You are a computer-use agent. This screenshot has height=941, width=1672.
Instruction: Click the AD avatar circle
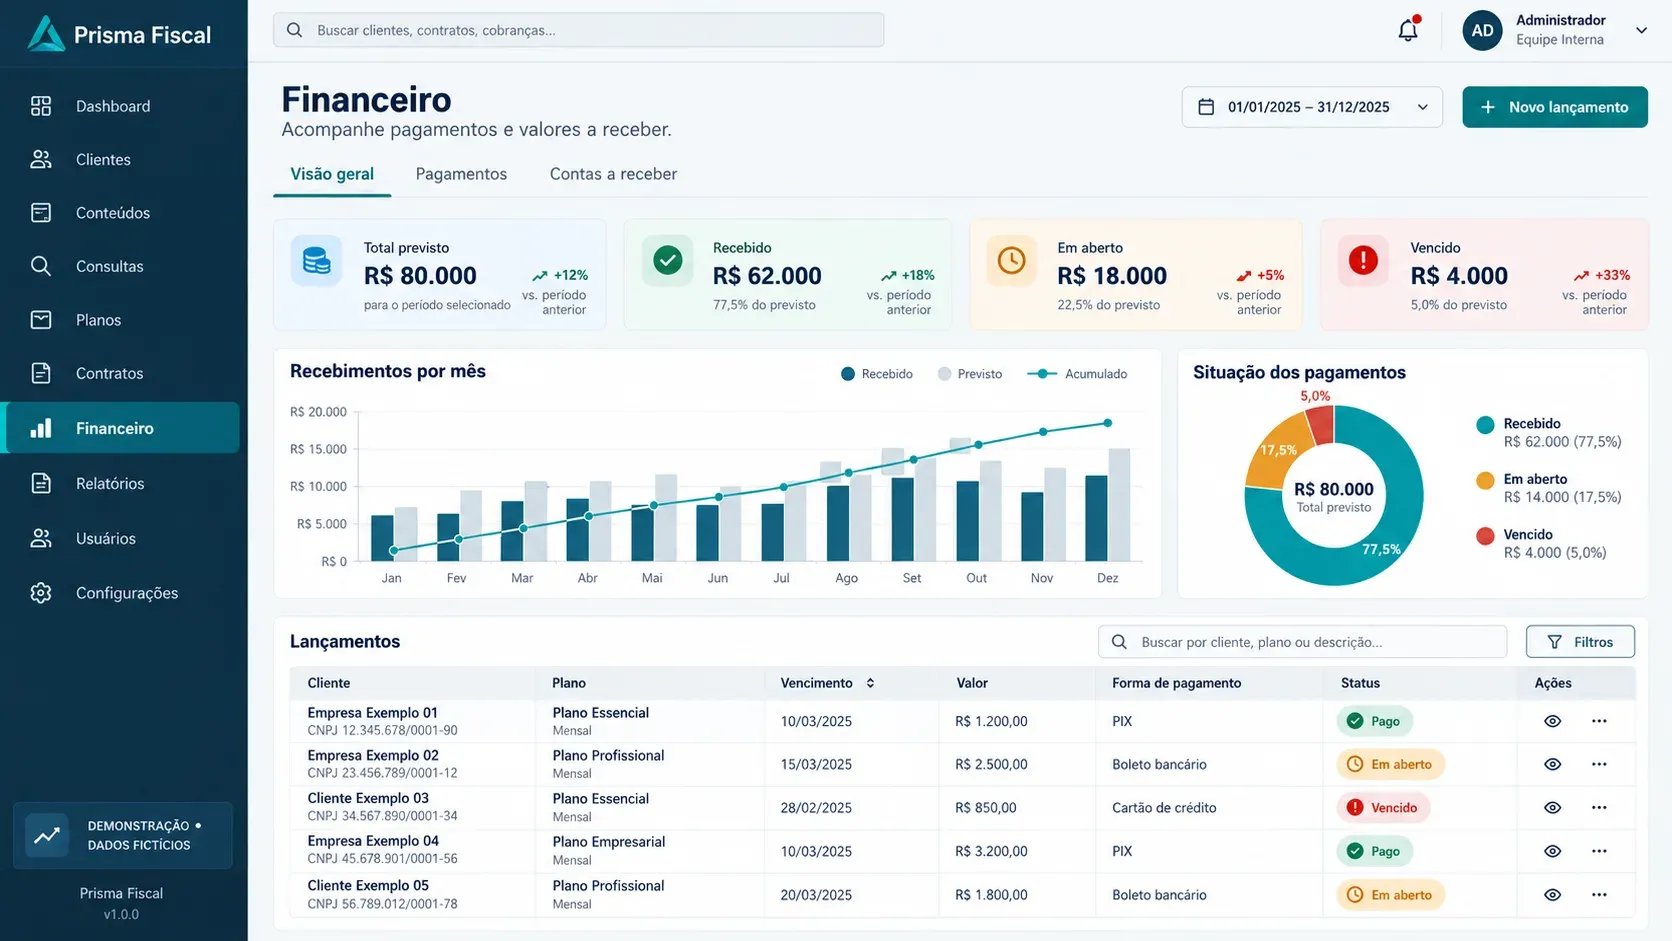point(1482,31)
